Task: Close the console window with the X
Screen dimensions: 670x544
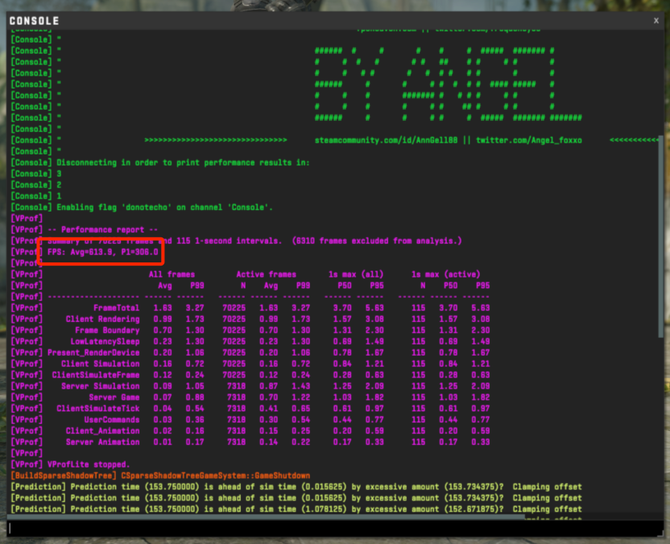Action: coord(656,20)
